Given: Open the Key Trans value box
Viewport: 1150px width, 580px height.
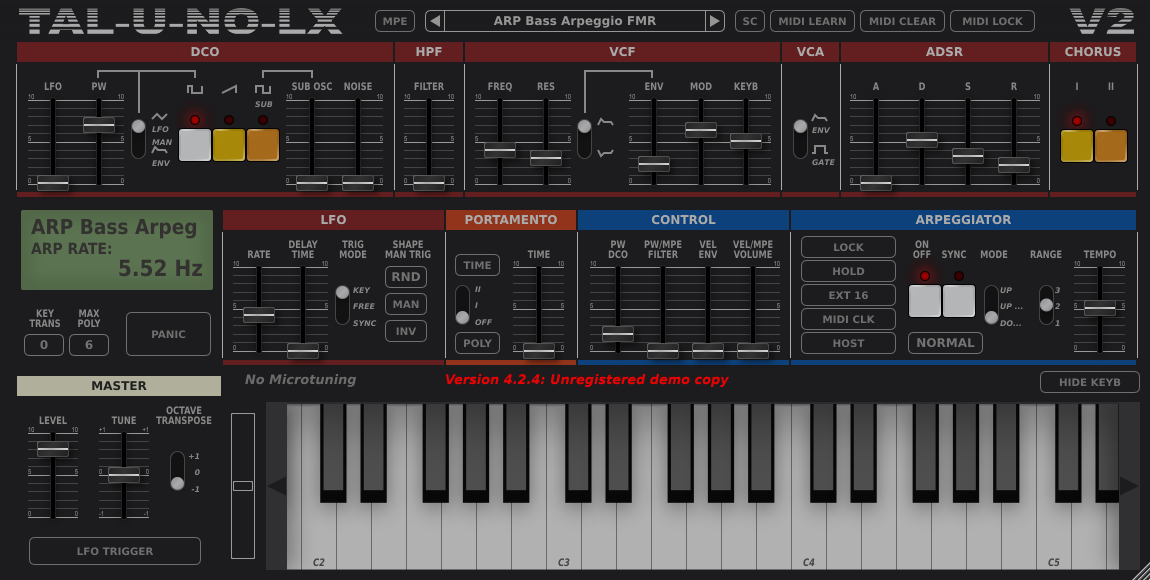Looking at the screenshot, I should point(44,345).
